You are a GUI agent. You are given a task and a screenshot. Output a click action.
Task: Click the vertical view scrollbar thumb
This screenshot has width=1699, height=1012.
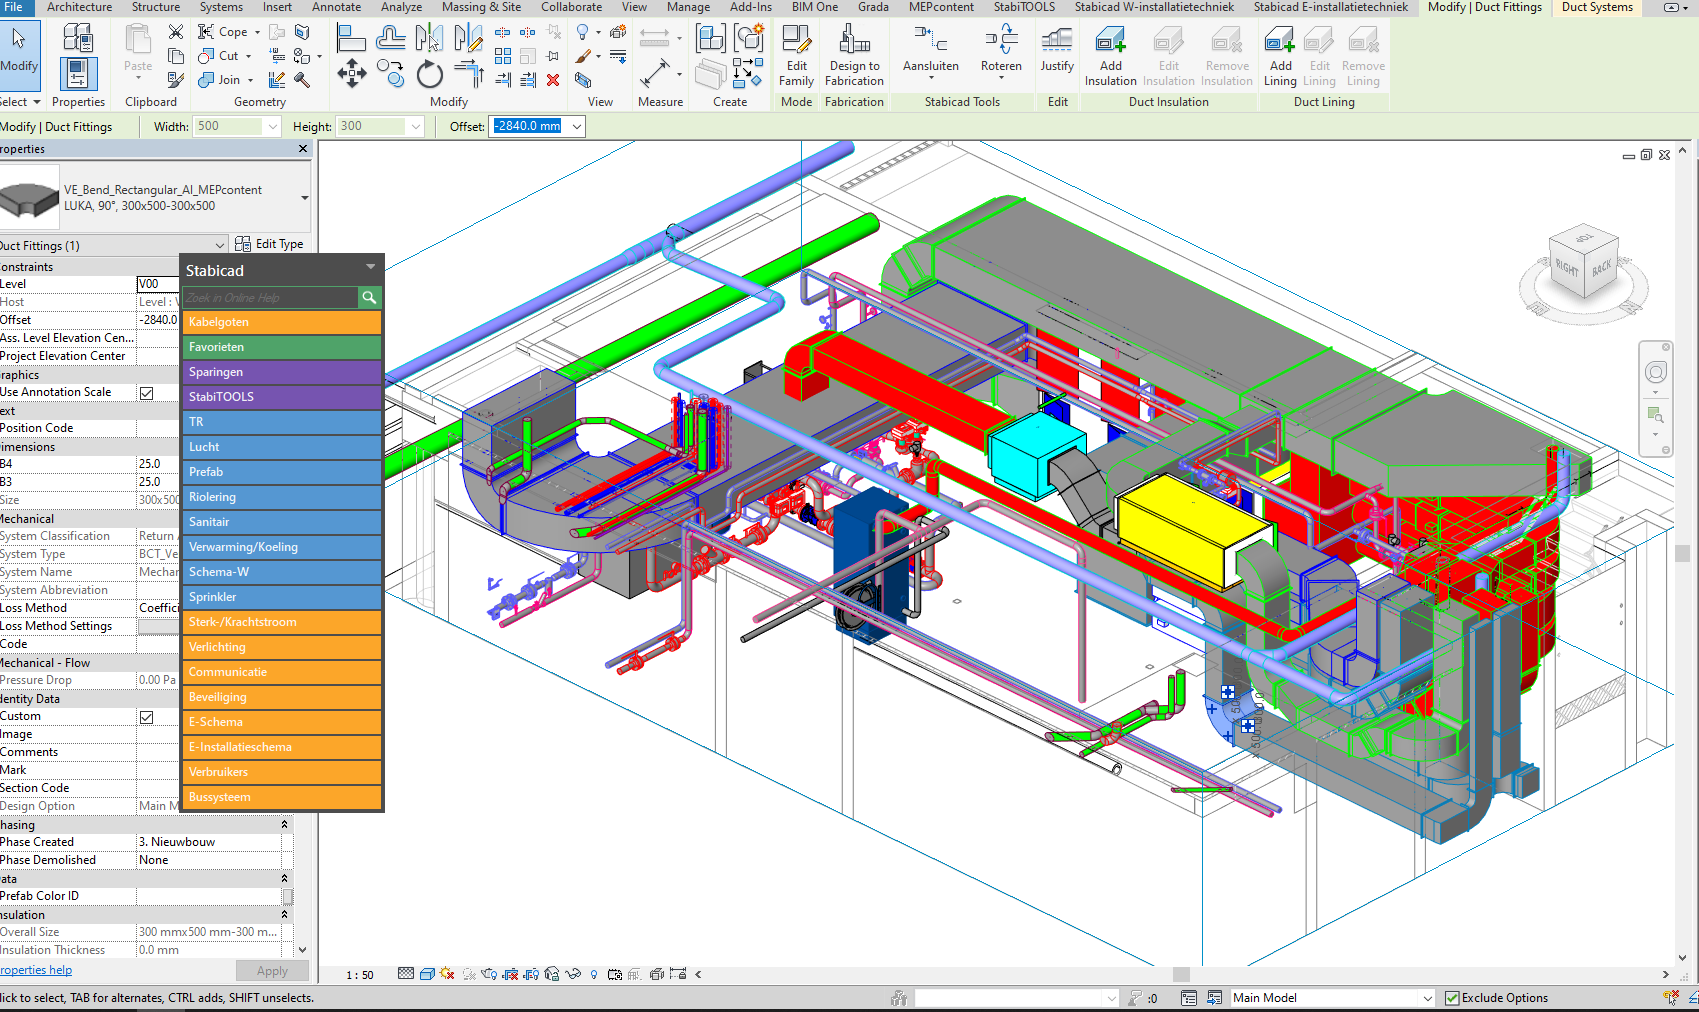[1683, 553]
